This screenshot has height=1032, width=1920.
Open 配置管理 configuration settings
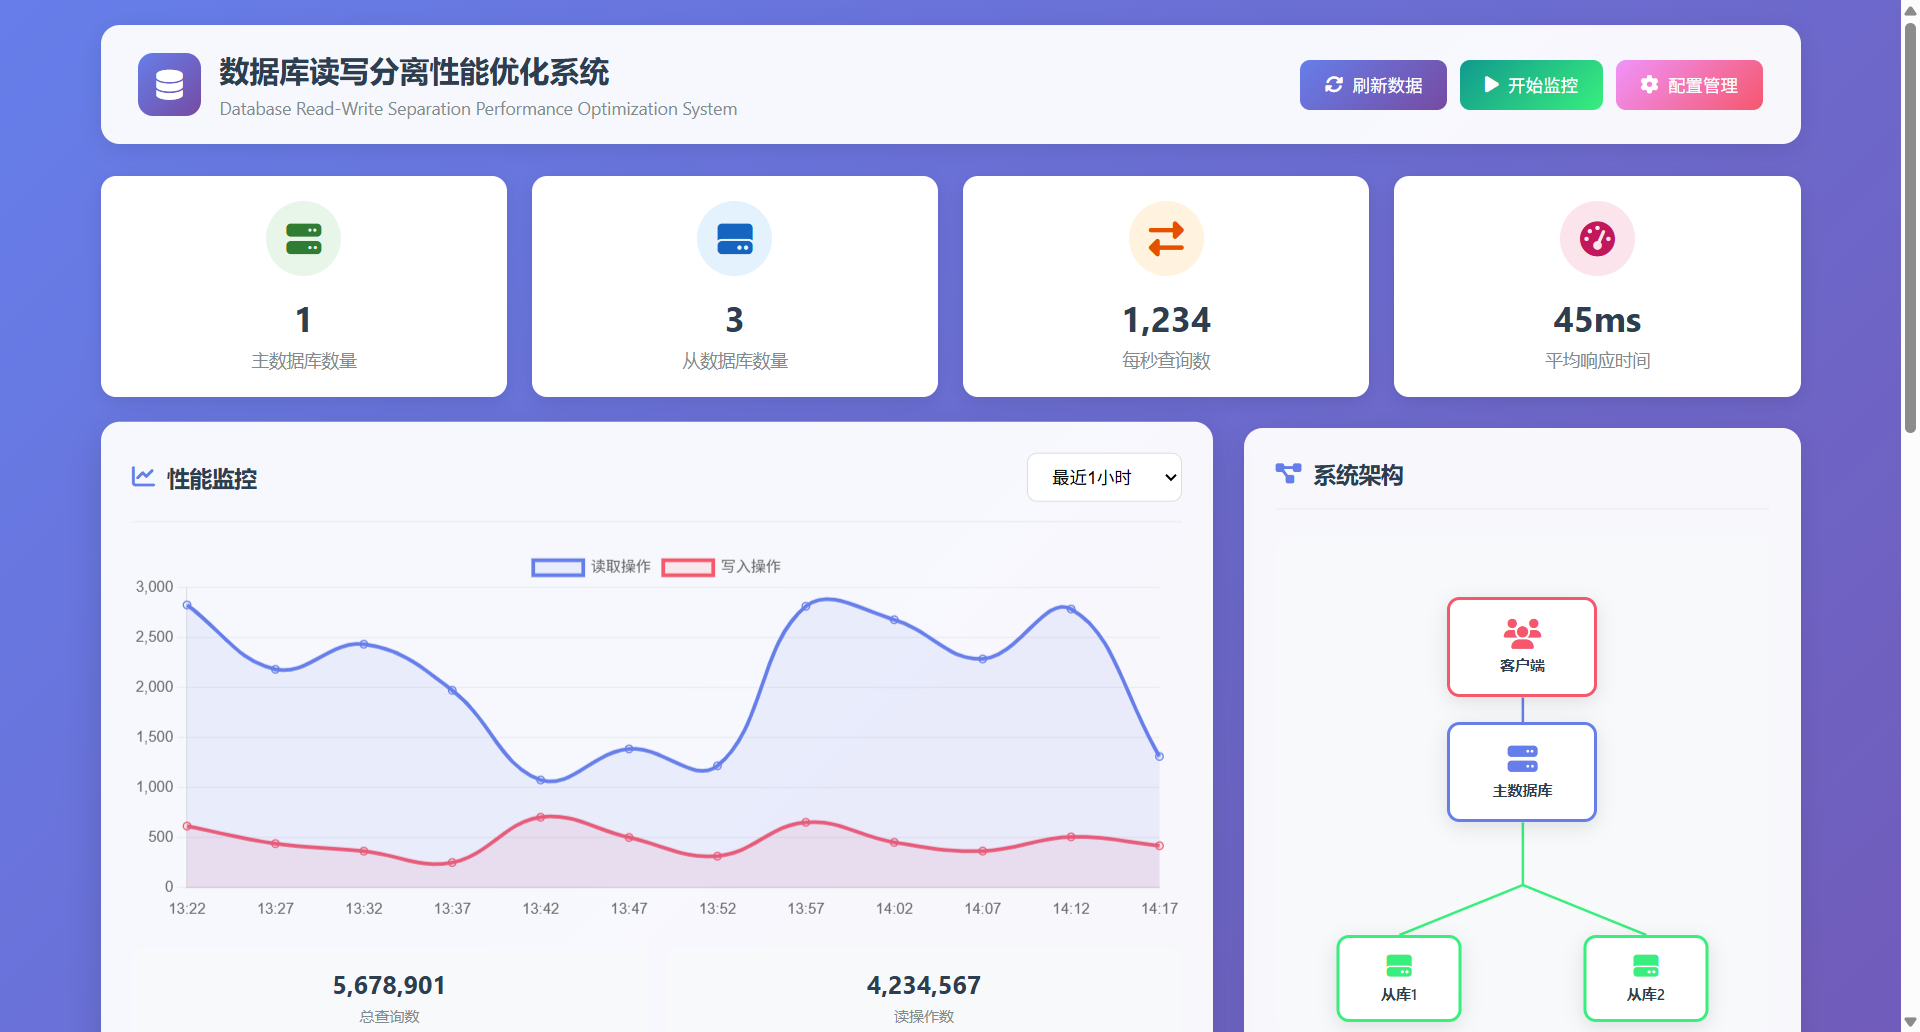click(x=1688, y=85)
